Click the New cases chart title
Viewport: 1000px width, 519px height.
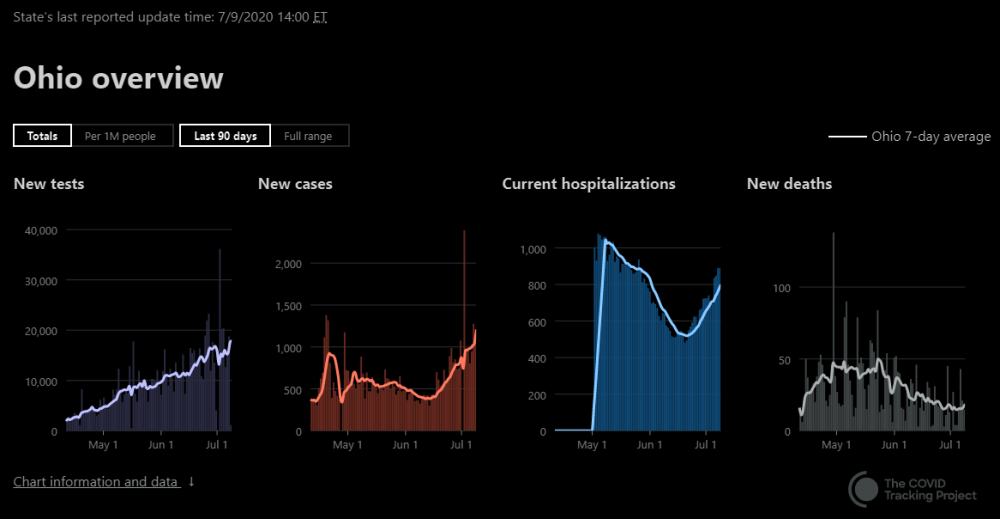(x=295, y=184)
